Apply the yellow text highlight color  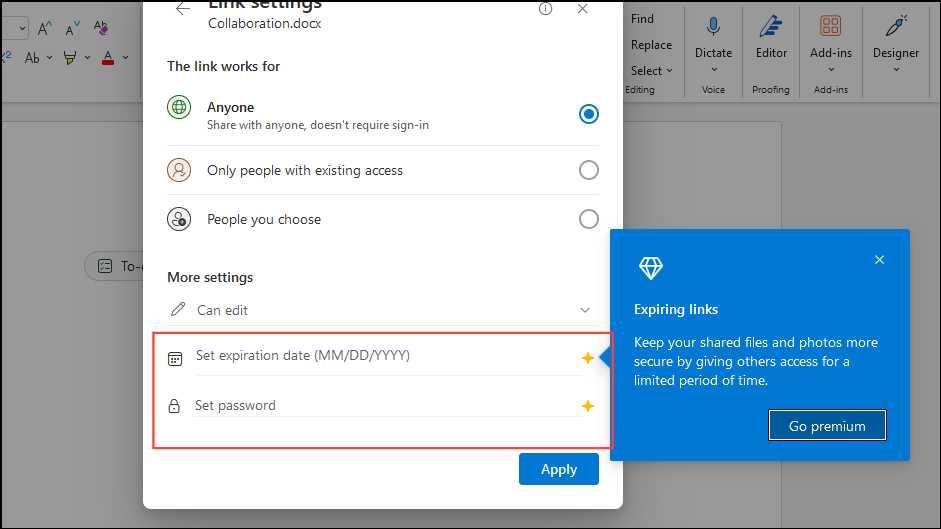(70, 58)
